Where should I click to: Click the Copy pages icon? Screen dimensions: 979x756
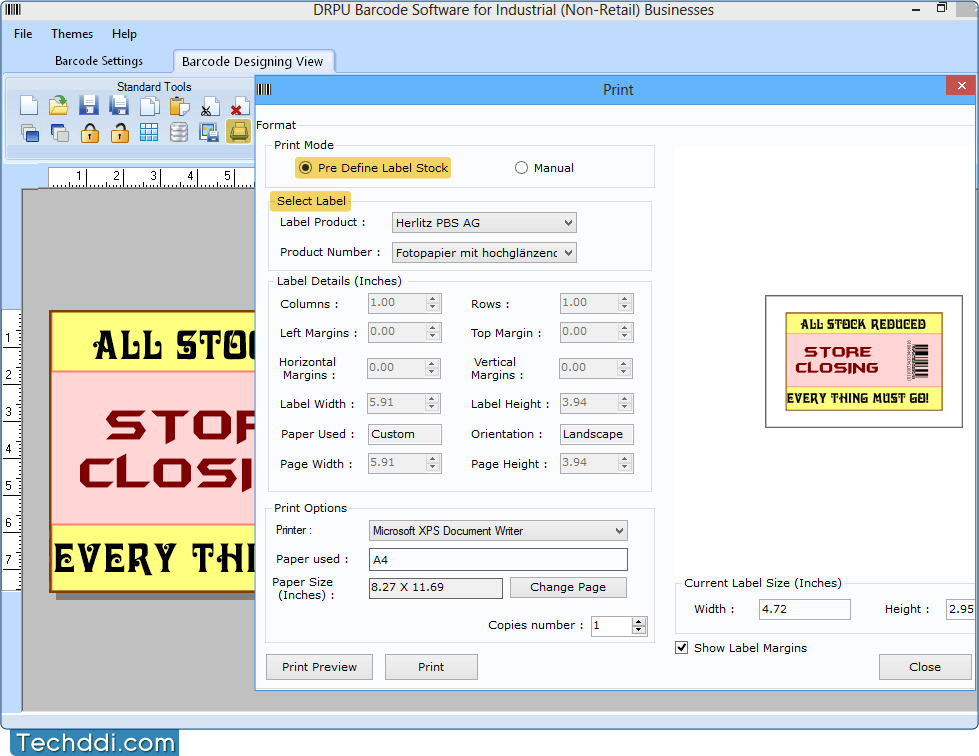(x=149, y=106)
